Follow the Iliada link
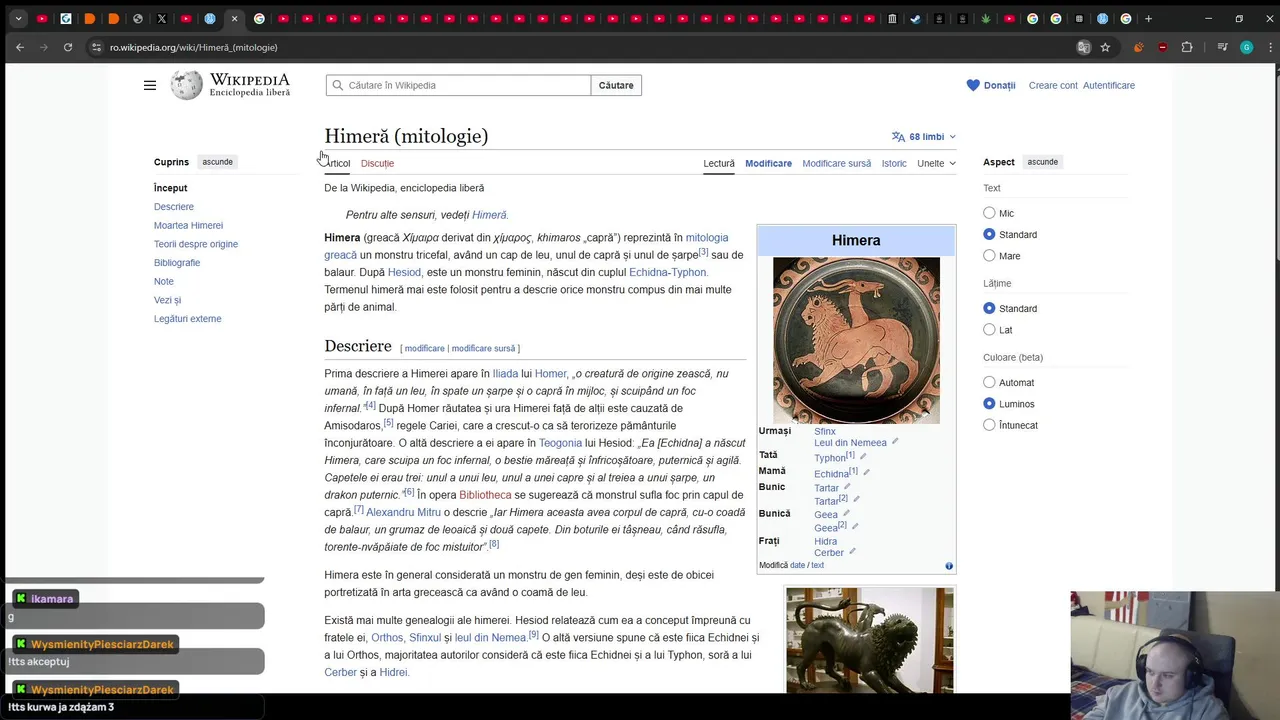This screenshot has width=1280, height=720. click(x=505, y=373)
